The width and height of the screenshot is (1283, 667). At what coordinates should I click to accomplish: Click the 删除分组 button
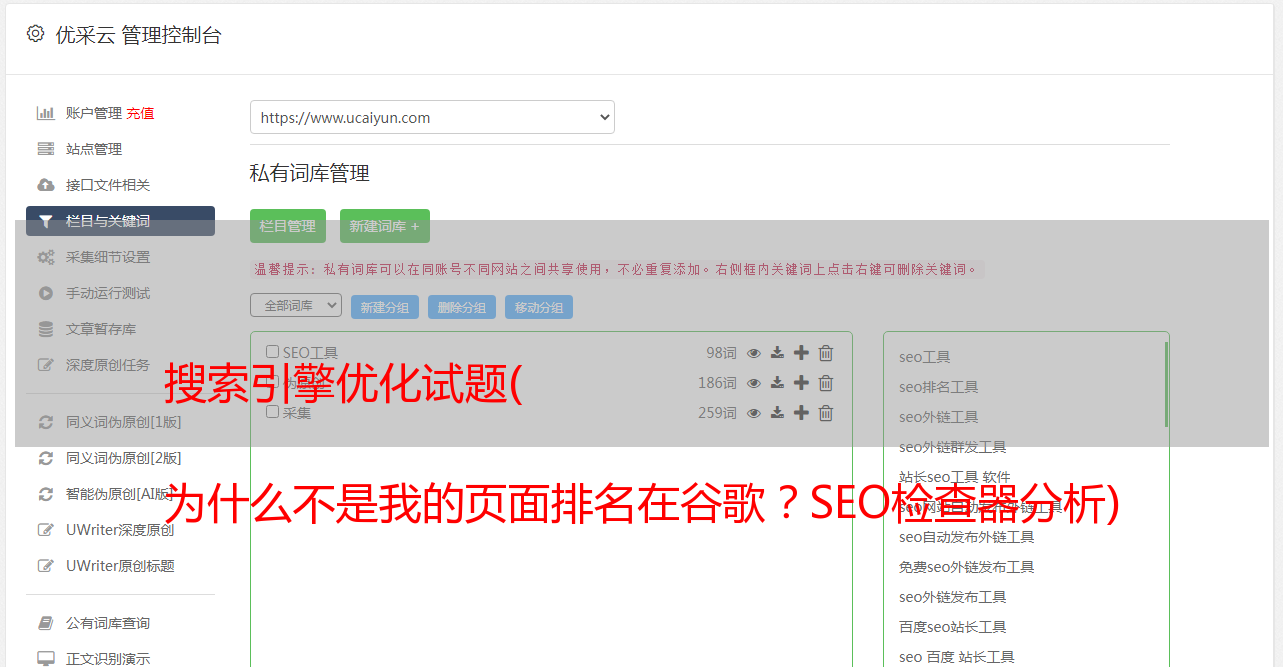[462, 307]
